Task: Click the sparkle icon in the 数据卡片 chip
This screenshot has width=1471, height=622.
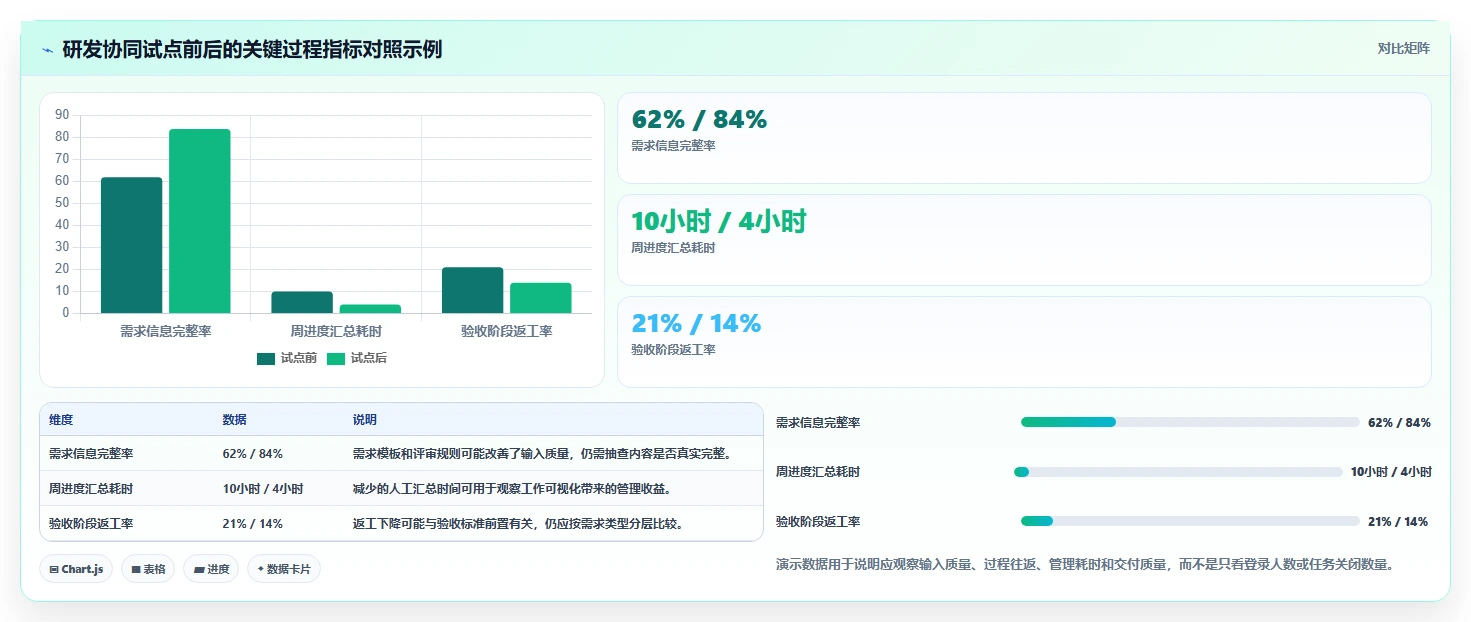Action: click(x=261, y=569)
